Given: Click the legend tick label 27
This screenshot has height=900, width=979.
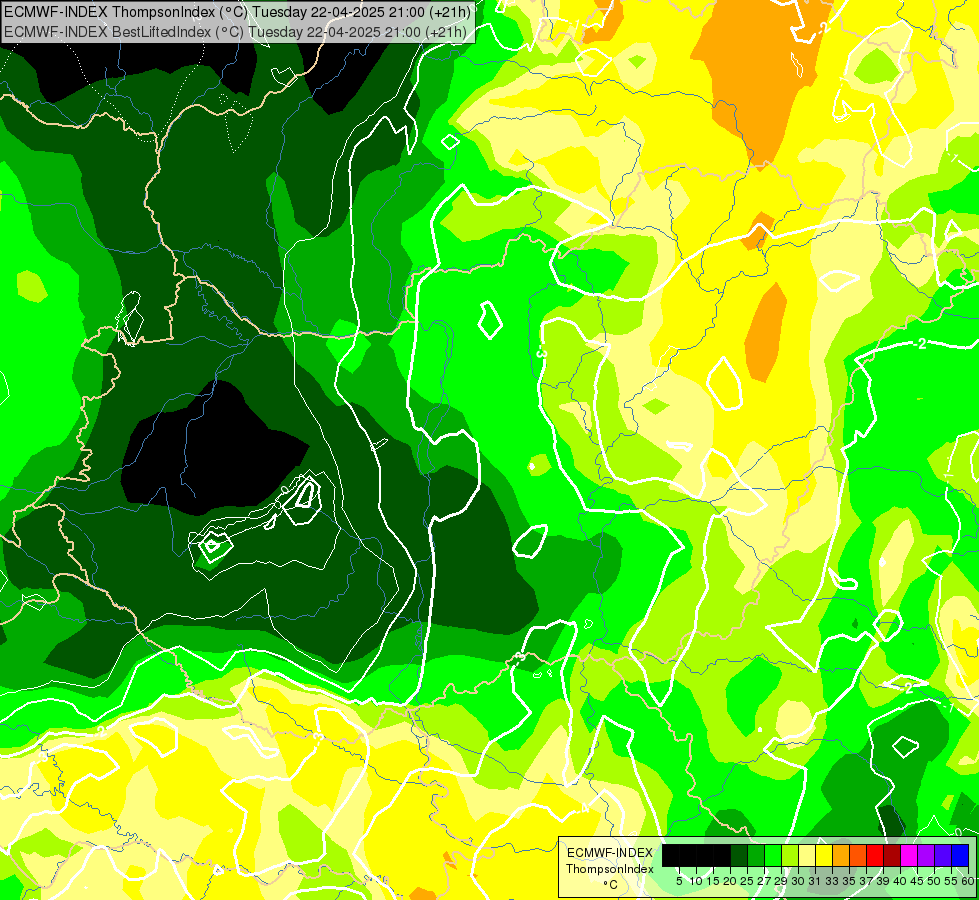Looking at the screenshot, I should coord(764,881).
